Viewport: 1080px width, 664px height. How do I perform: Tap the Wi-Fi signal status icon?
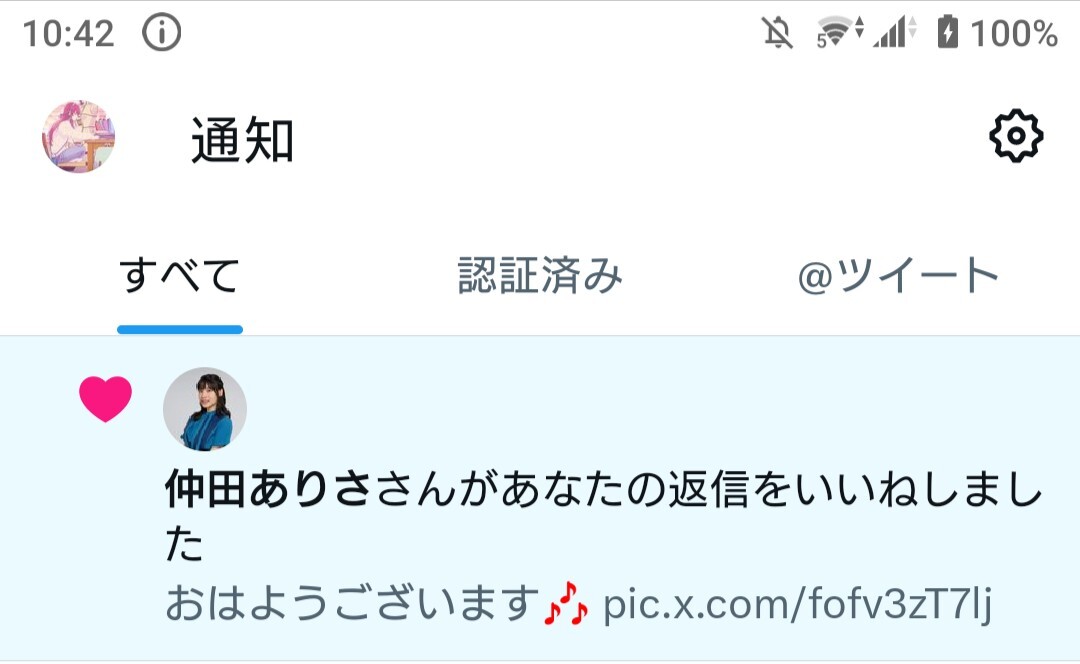pos(839,32)
